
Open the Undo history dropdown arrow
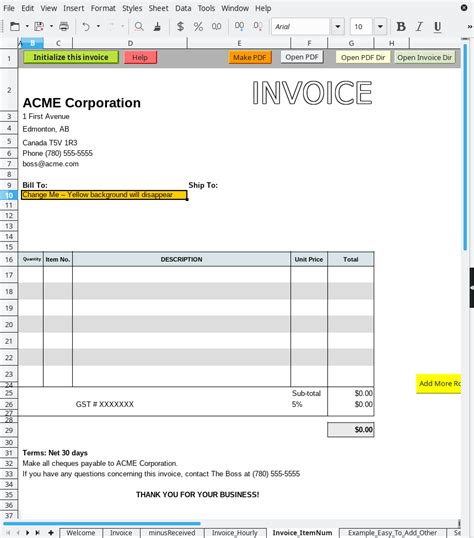point(98,26)
